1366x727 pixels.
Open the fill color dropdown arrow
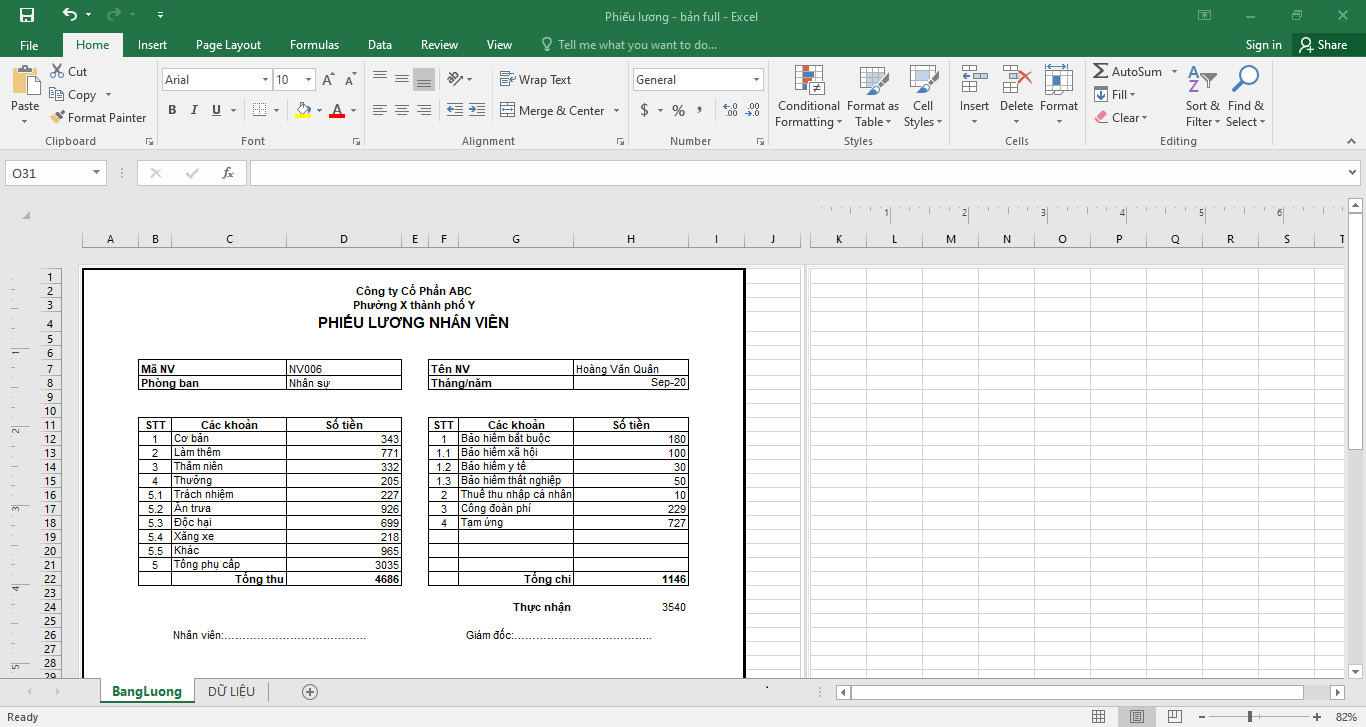click(x=319, y=110)
